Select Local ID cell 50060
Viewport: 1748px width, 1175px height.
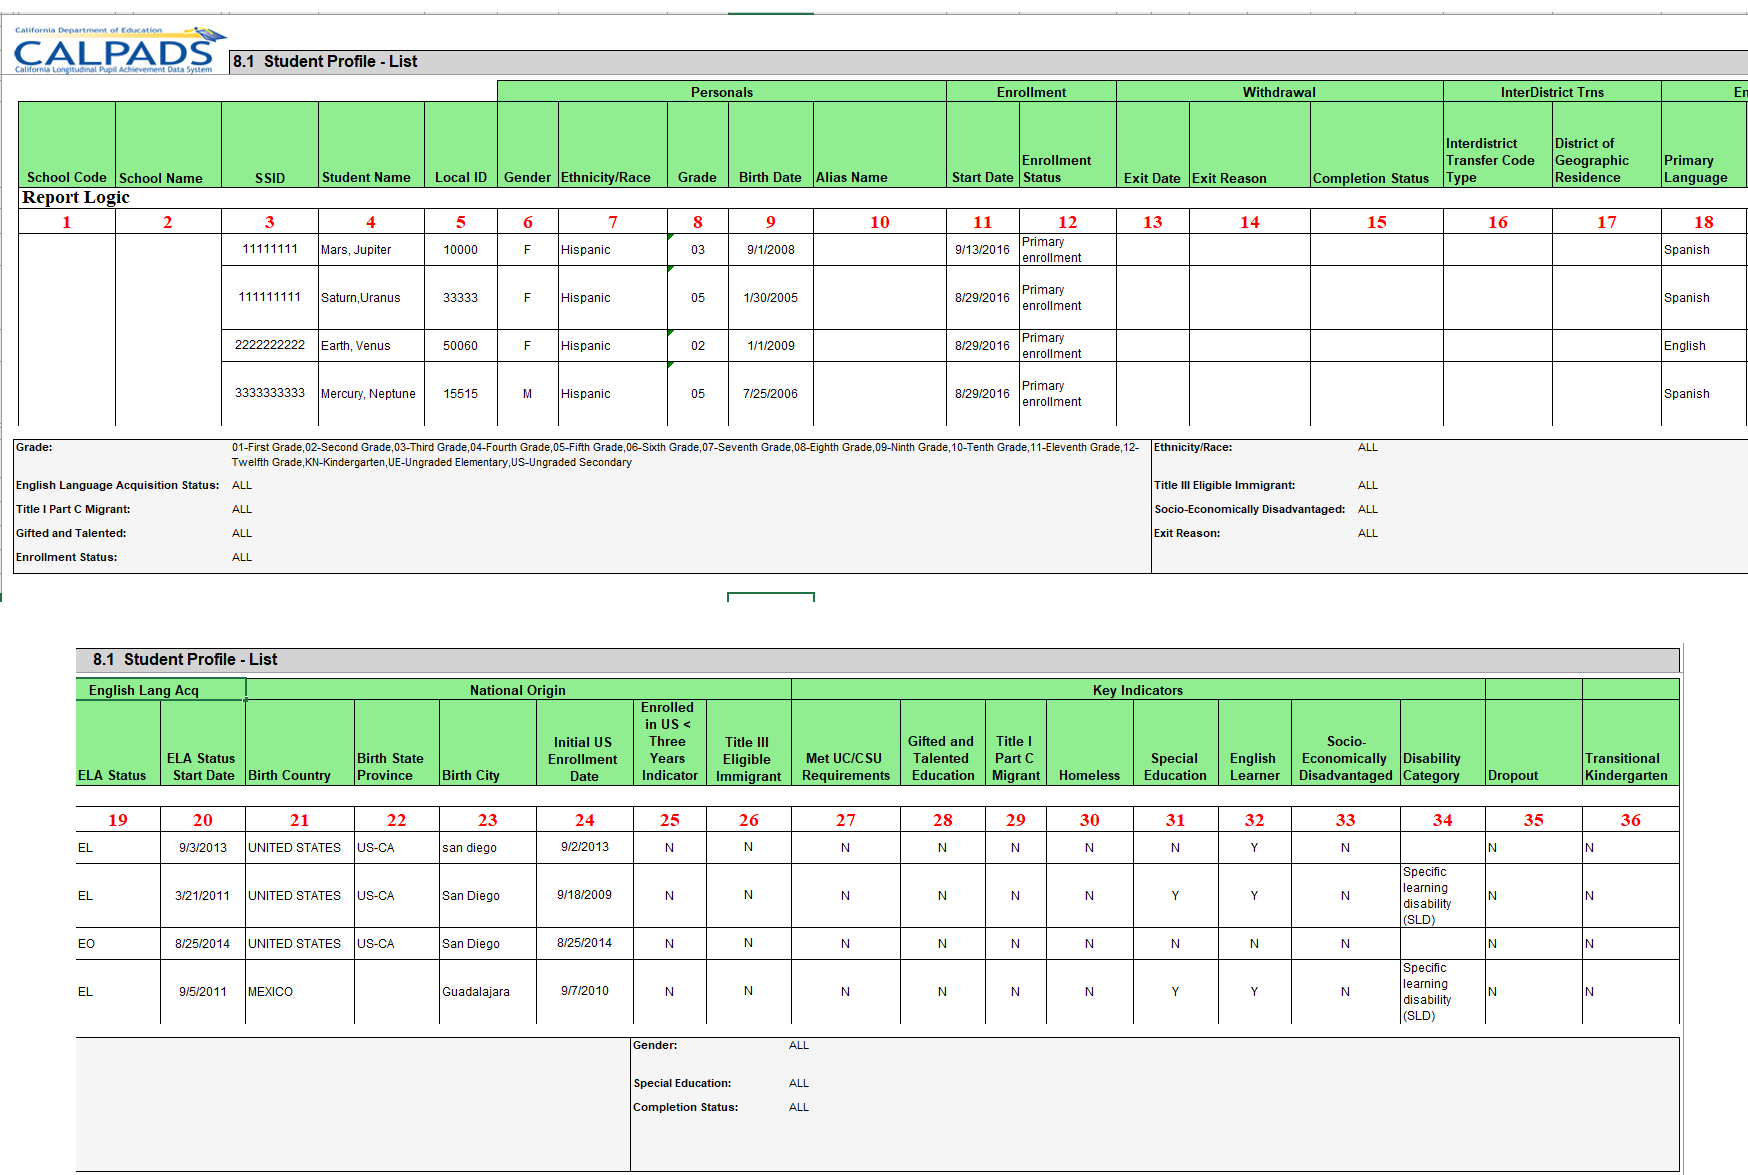tap(461, 346)
